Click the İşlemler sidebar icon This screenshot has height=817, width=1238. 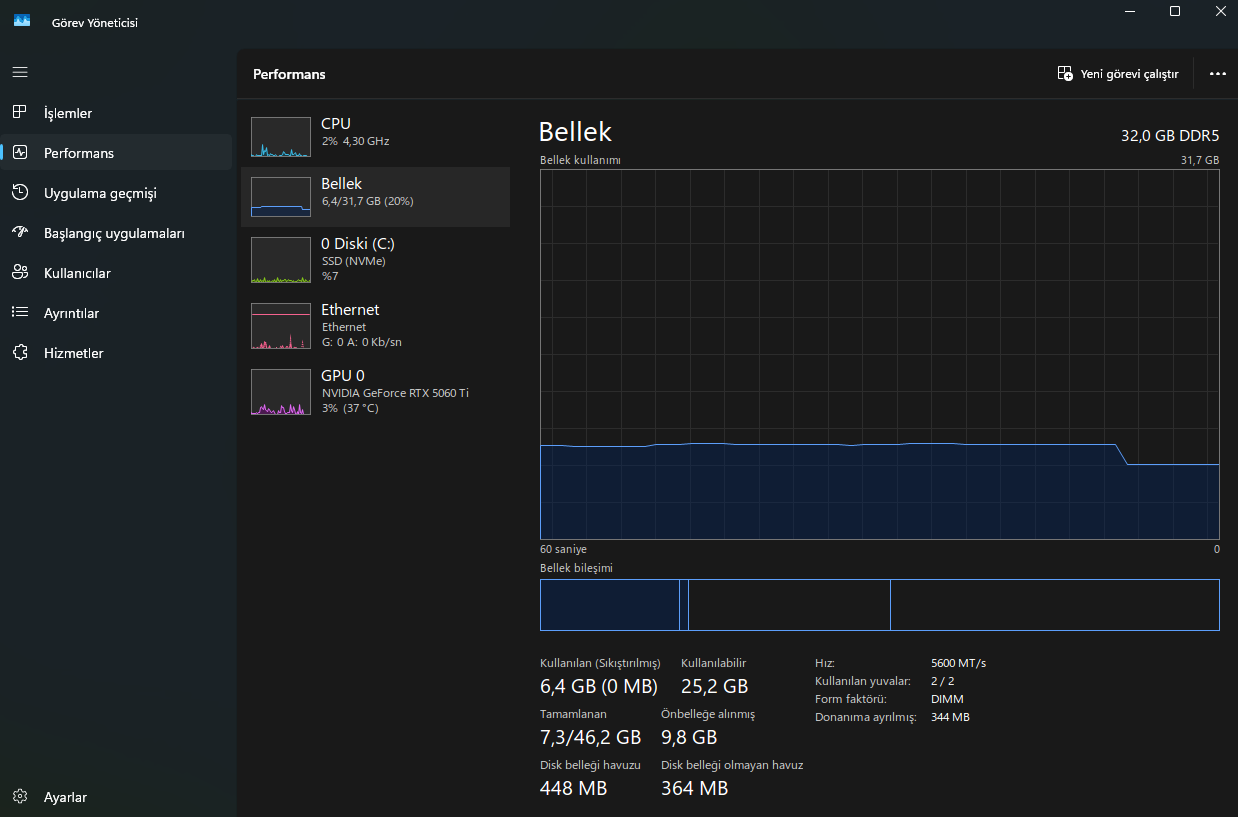[20, 112]
